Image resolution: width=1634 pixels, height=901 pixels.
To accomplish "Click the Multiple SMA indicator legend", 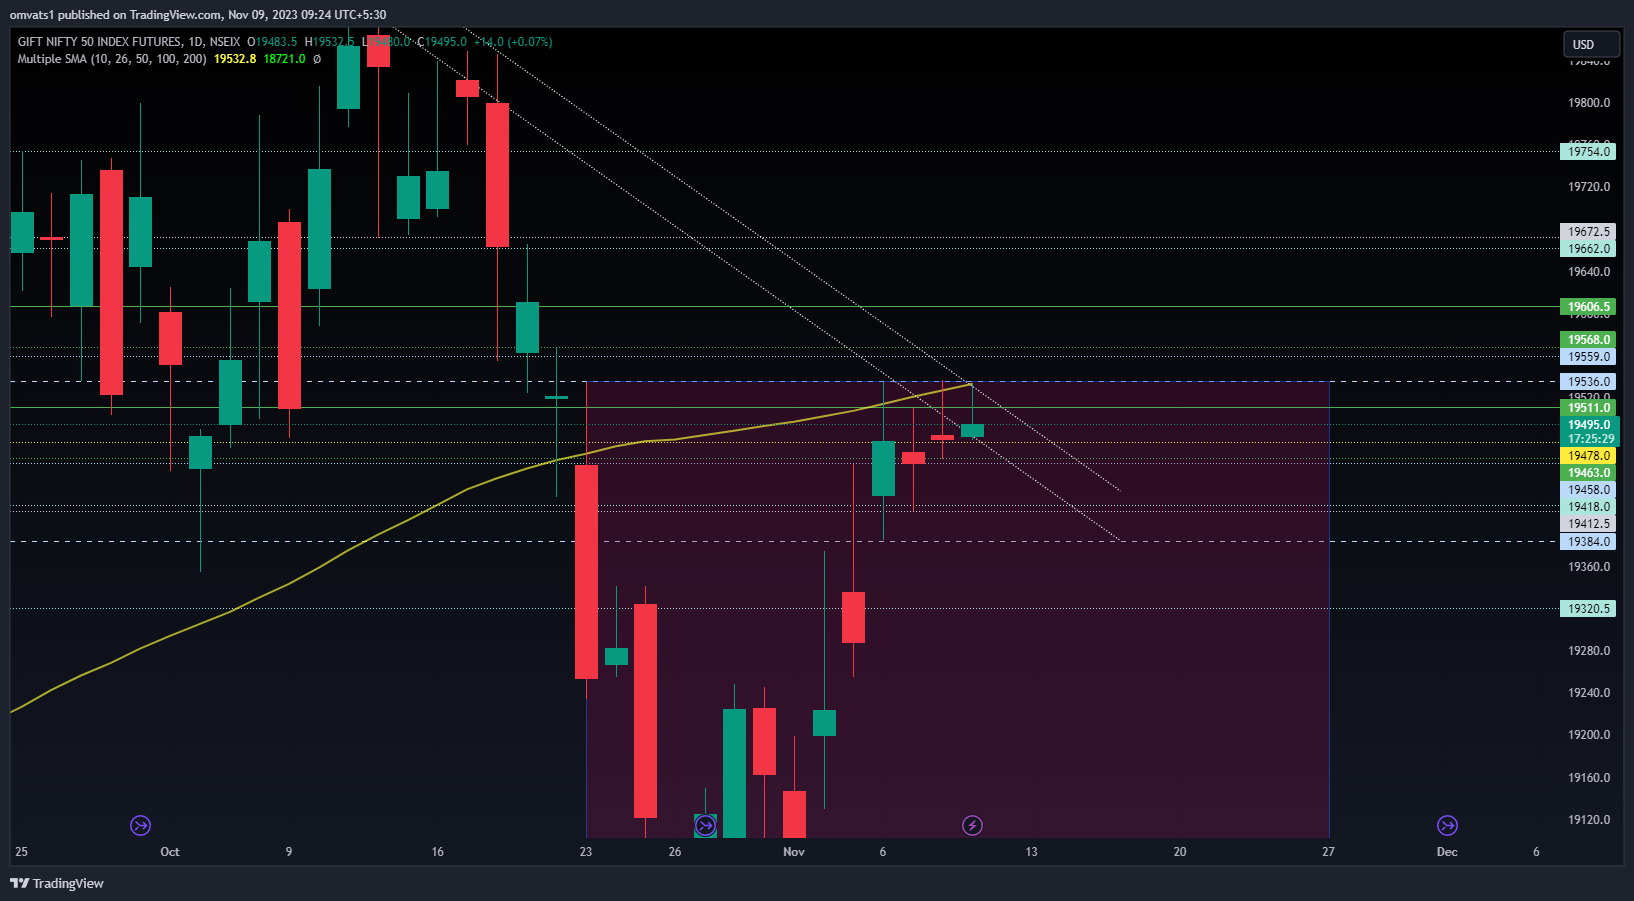I will (x=112, y=59).
